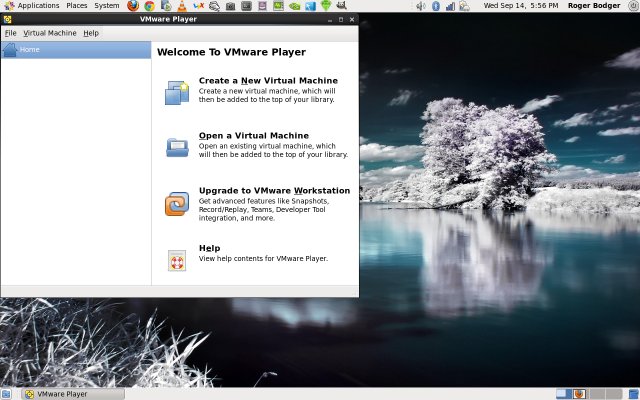Click the VMware Player title bar window icon
Screen dimensions: 640x400
point(7,19)
